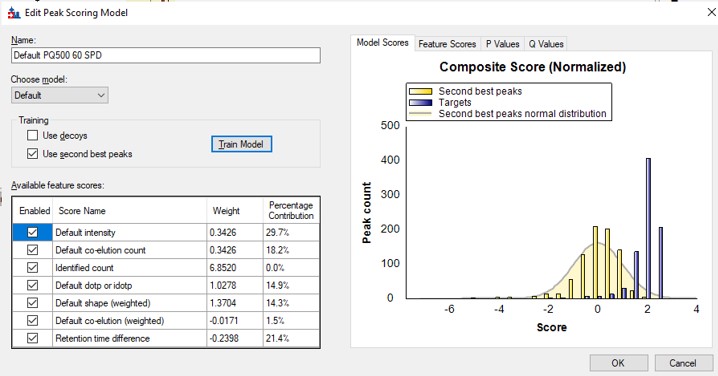Select the Default co-elution (weighted) name cell

tap(130, 321)
